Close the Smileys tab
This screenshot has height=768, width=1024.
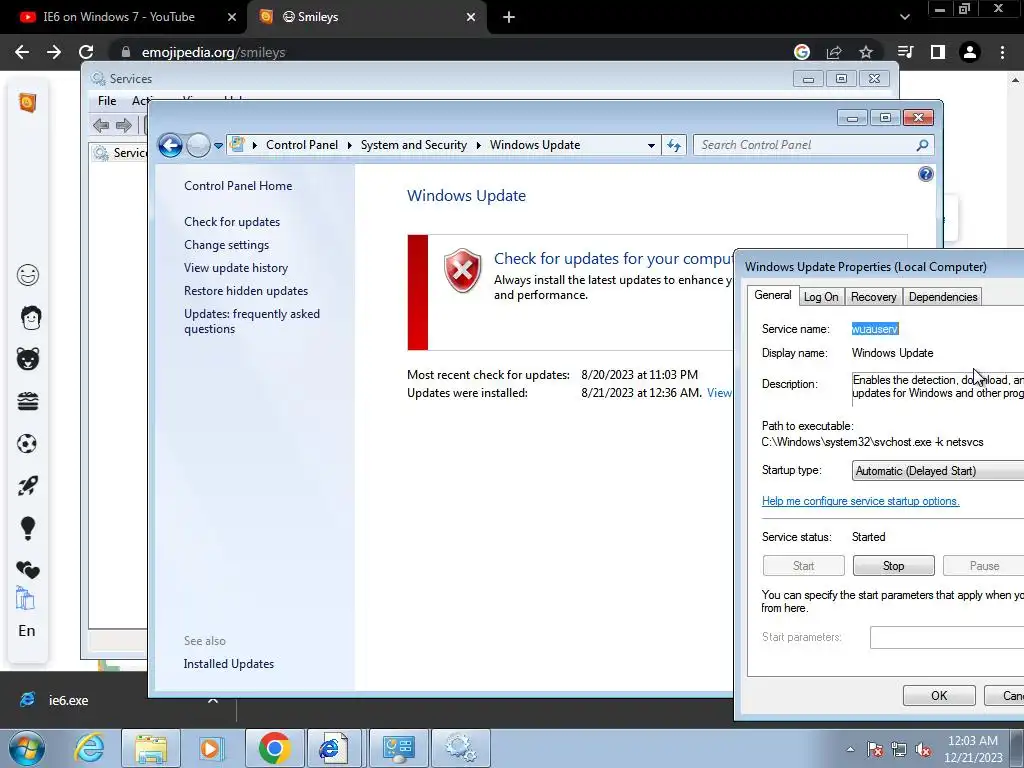coord(471,18)
